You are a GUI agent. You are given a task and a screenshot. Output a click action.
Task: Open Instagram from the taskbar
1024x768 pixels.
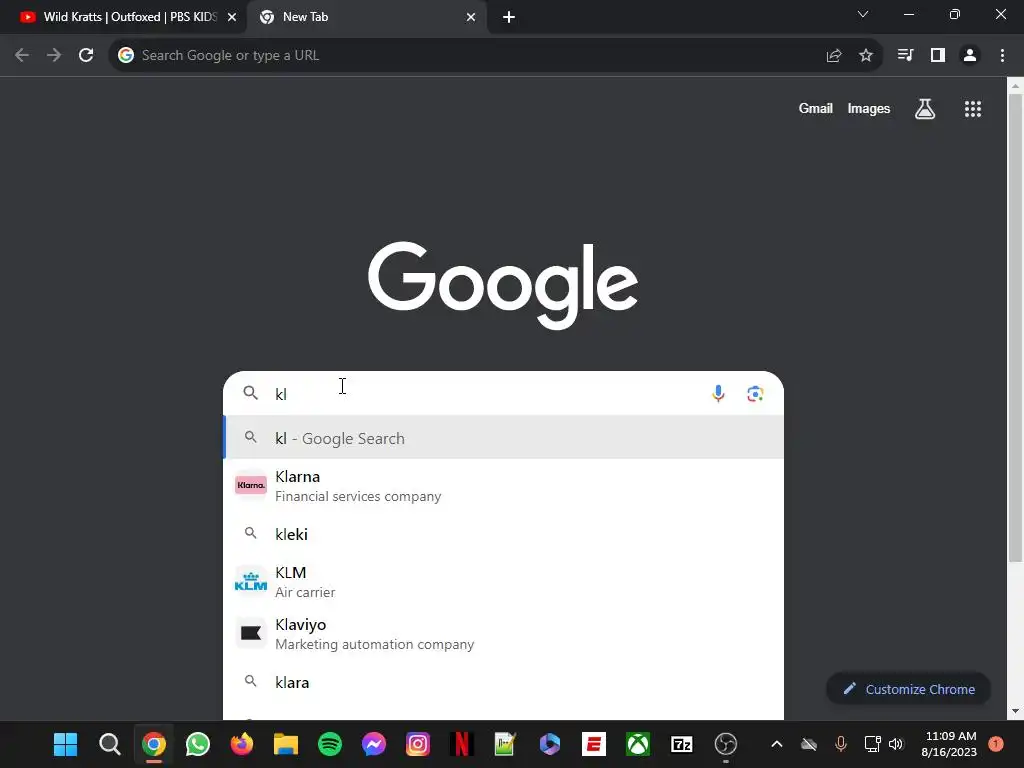(418, 744)
